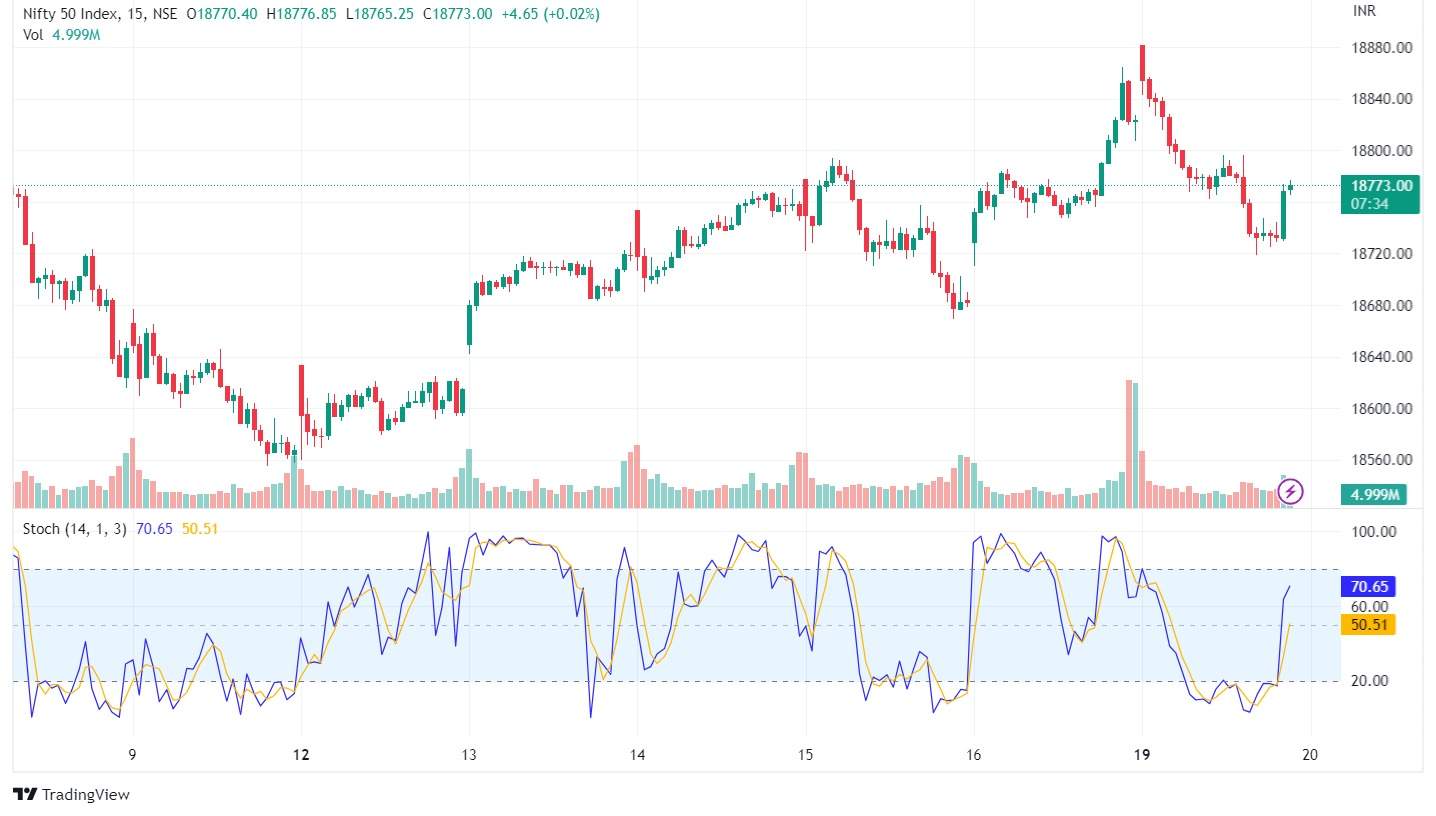Image resolution: width=1436 pixels, height=816 pixels.
Task: Click the stochastic value 70.65 in legend
Action: click(x=154, y=529)
